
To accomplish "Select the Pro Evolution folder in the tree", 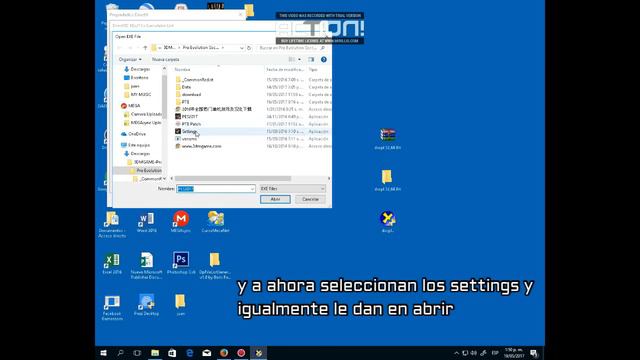I will pos(146,171).
